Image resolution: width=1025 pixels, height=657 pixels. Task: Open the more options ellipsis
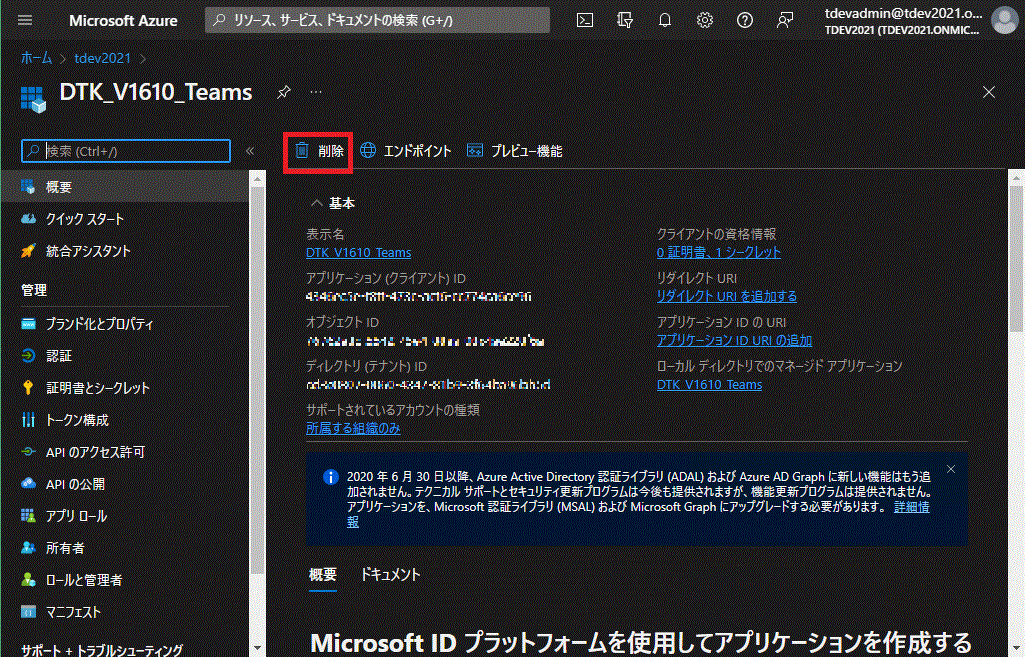coord(316,92)
